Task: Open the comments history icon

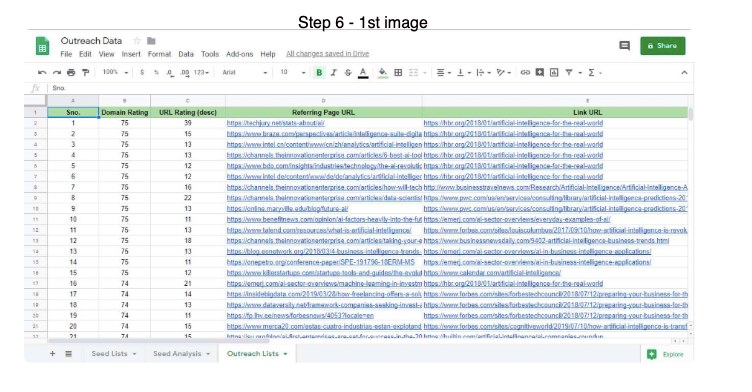Action: coord(624,46)
